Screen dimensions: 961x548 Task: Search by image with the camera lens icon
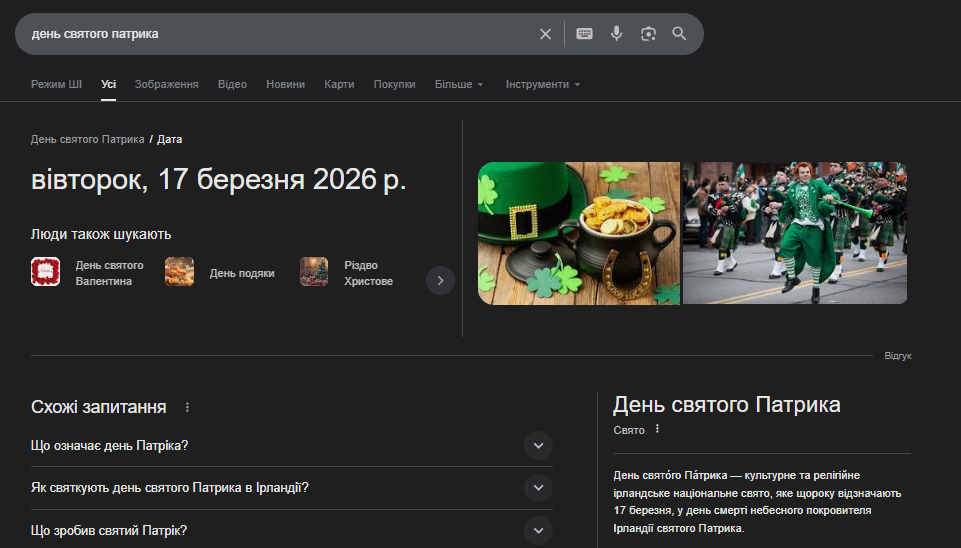click(648, 34)
